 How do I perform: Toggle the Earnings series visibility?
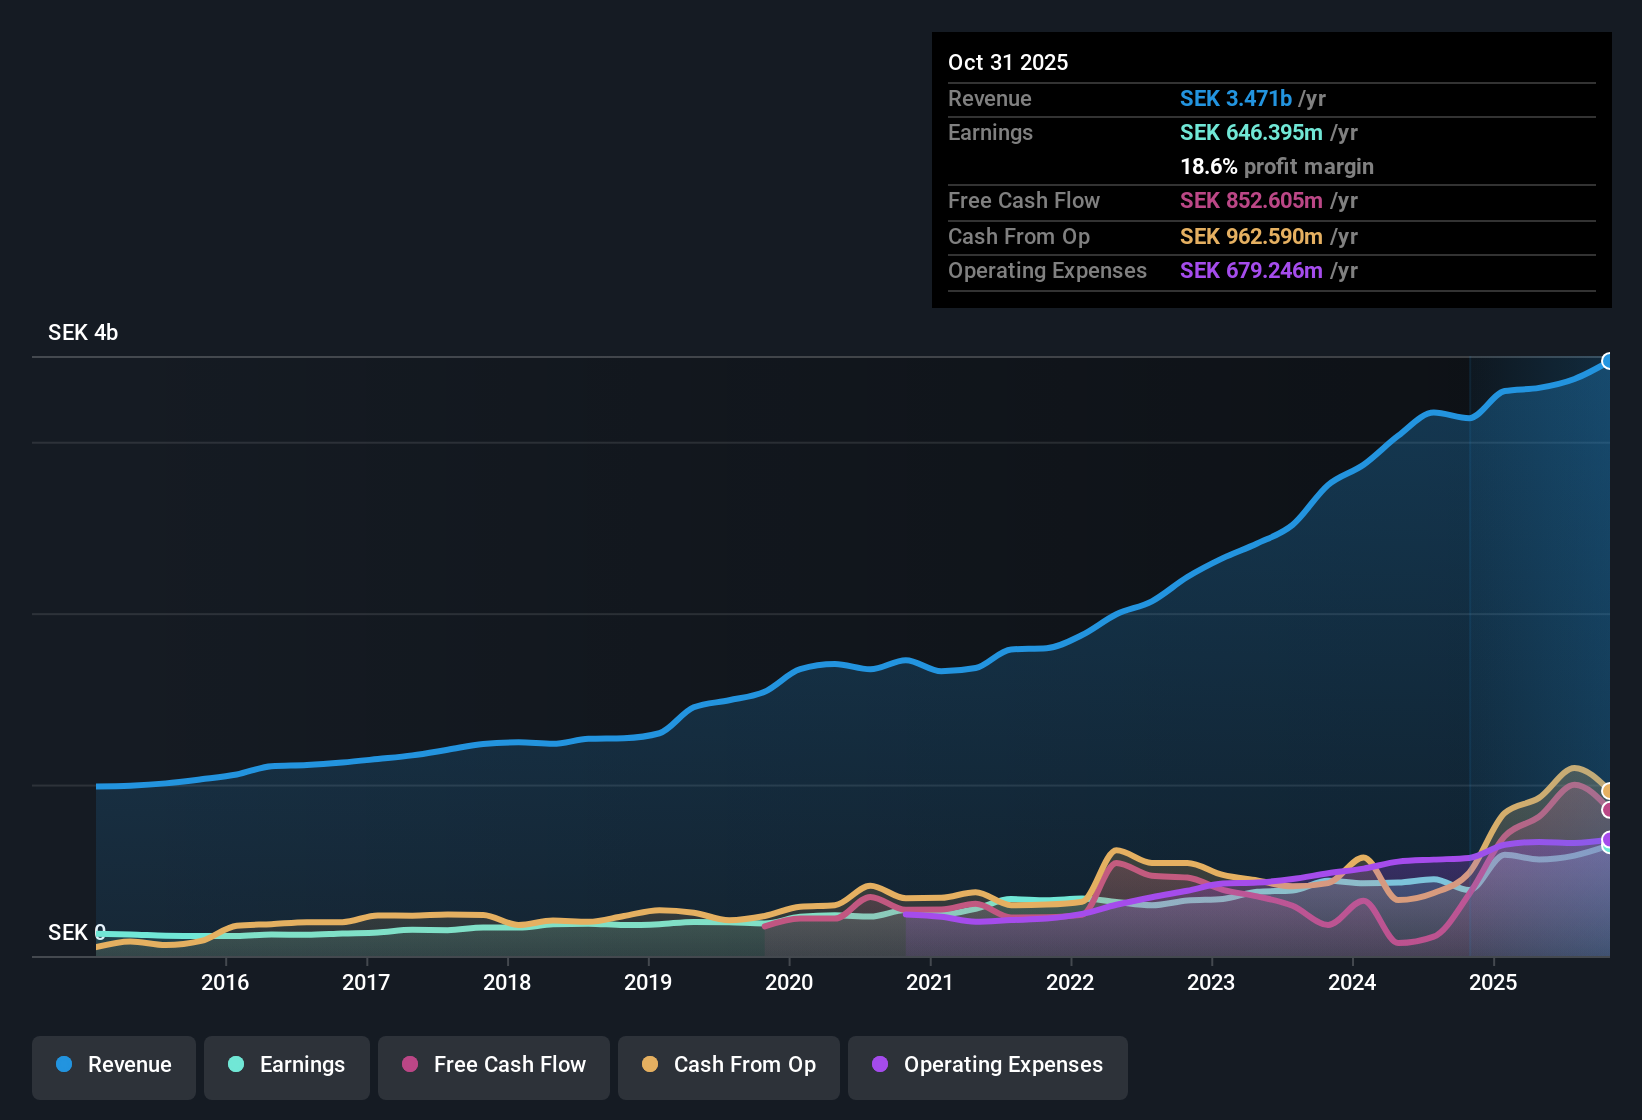[x=287, y=1065]
